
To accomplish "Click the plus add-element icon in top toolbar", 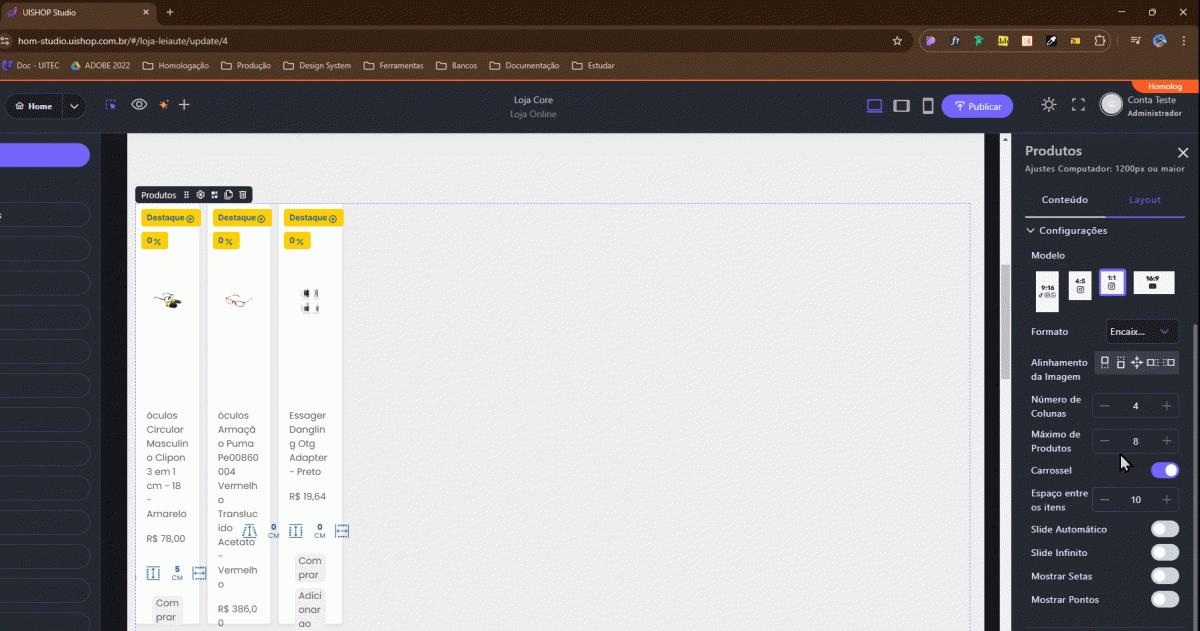I will click(x=184, y=105).
